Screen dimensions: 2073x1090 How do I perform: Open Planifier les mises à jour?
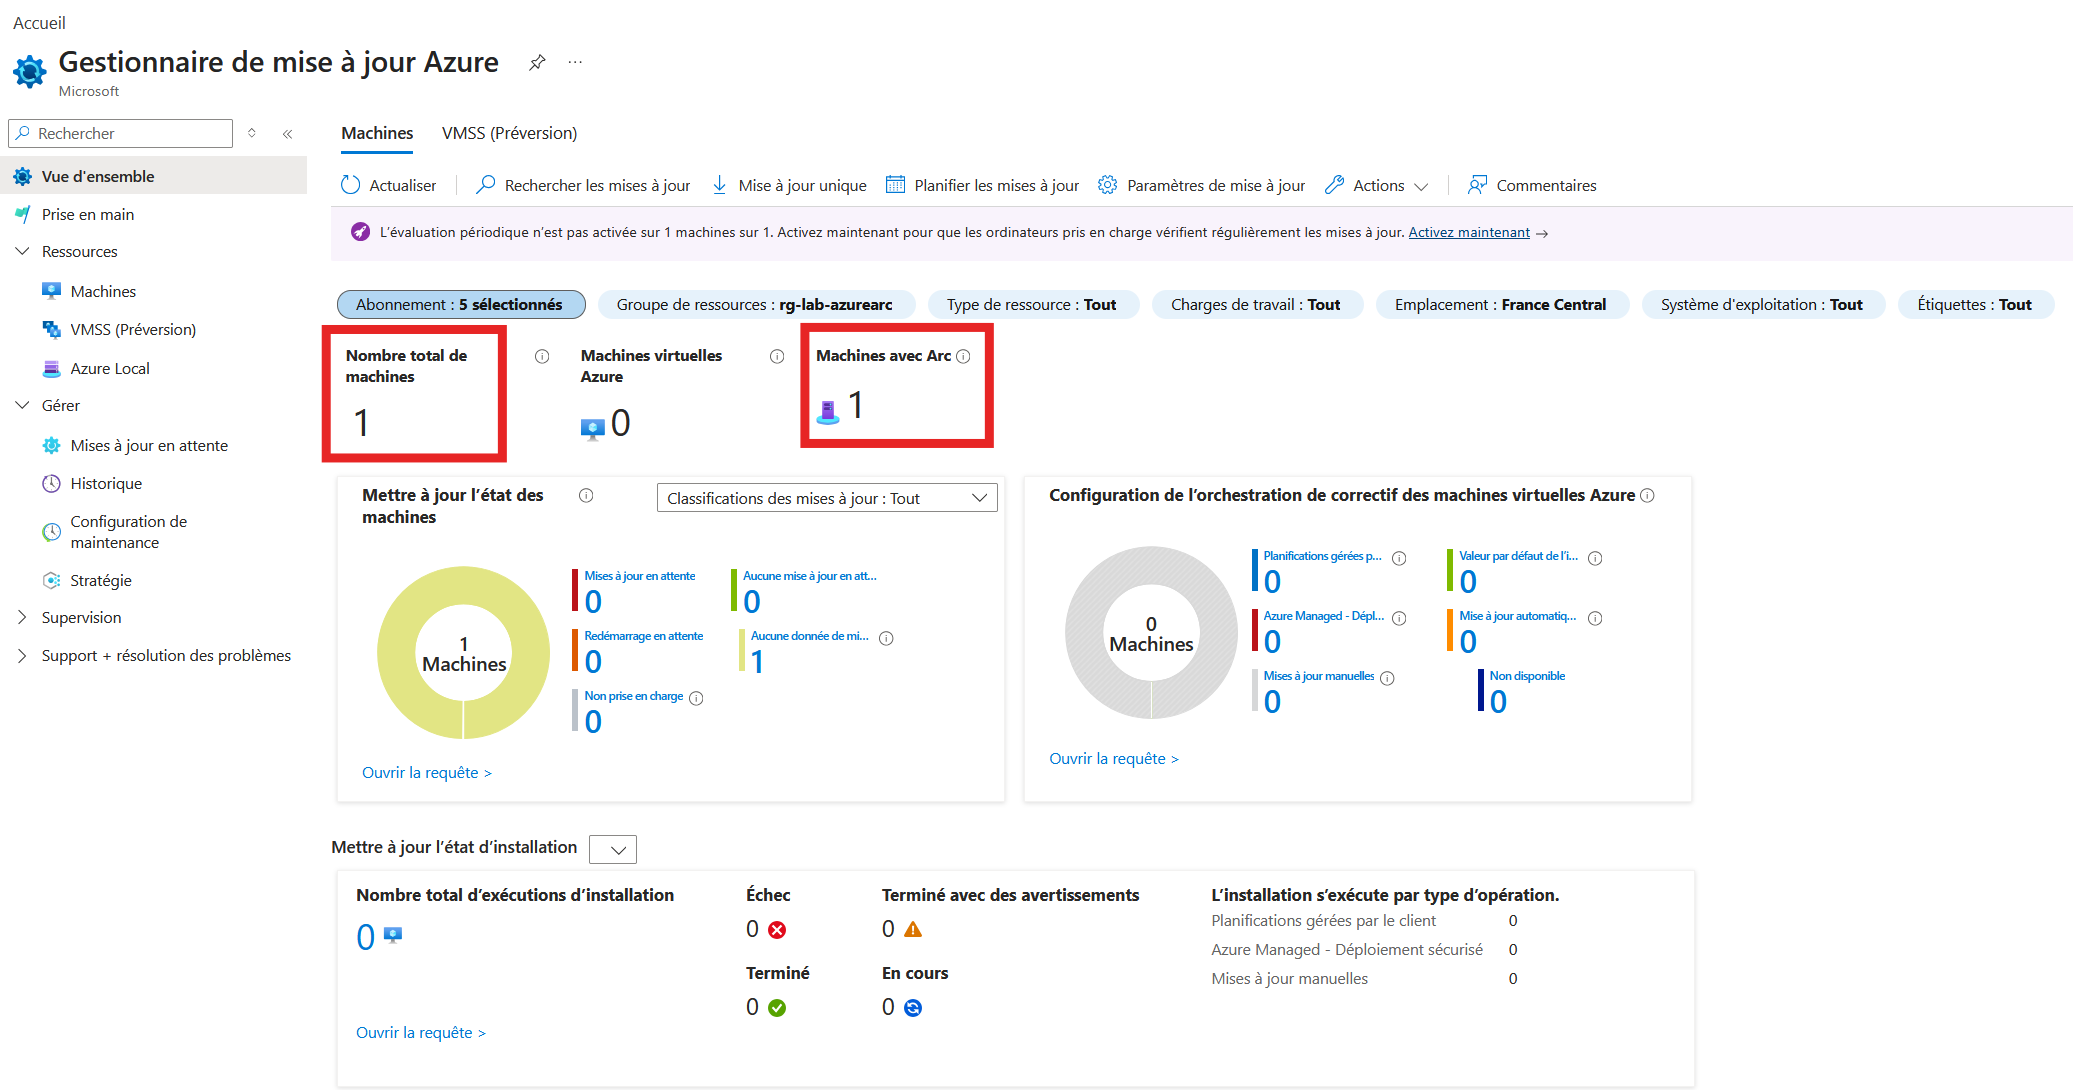pos(983,185)
